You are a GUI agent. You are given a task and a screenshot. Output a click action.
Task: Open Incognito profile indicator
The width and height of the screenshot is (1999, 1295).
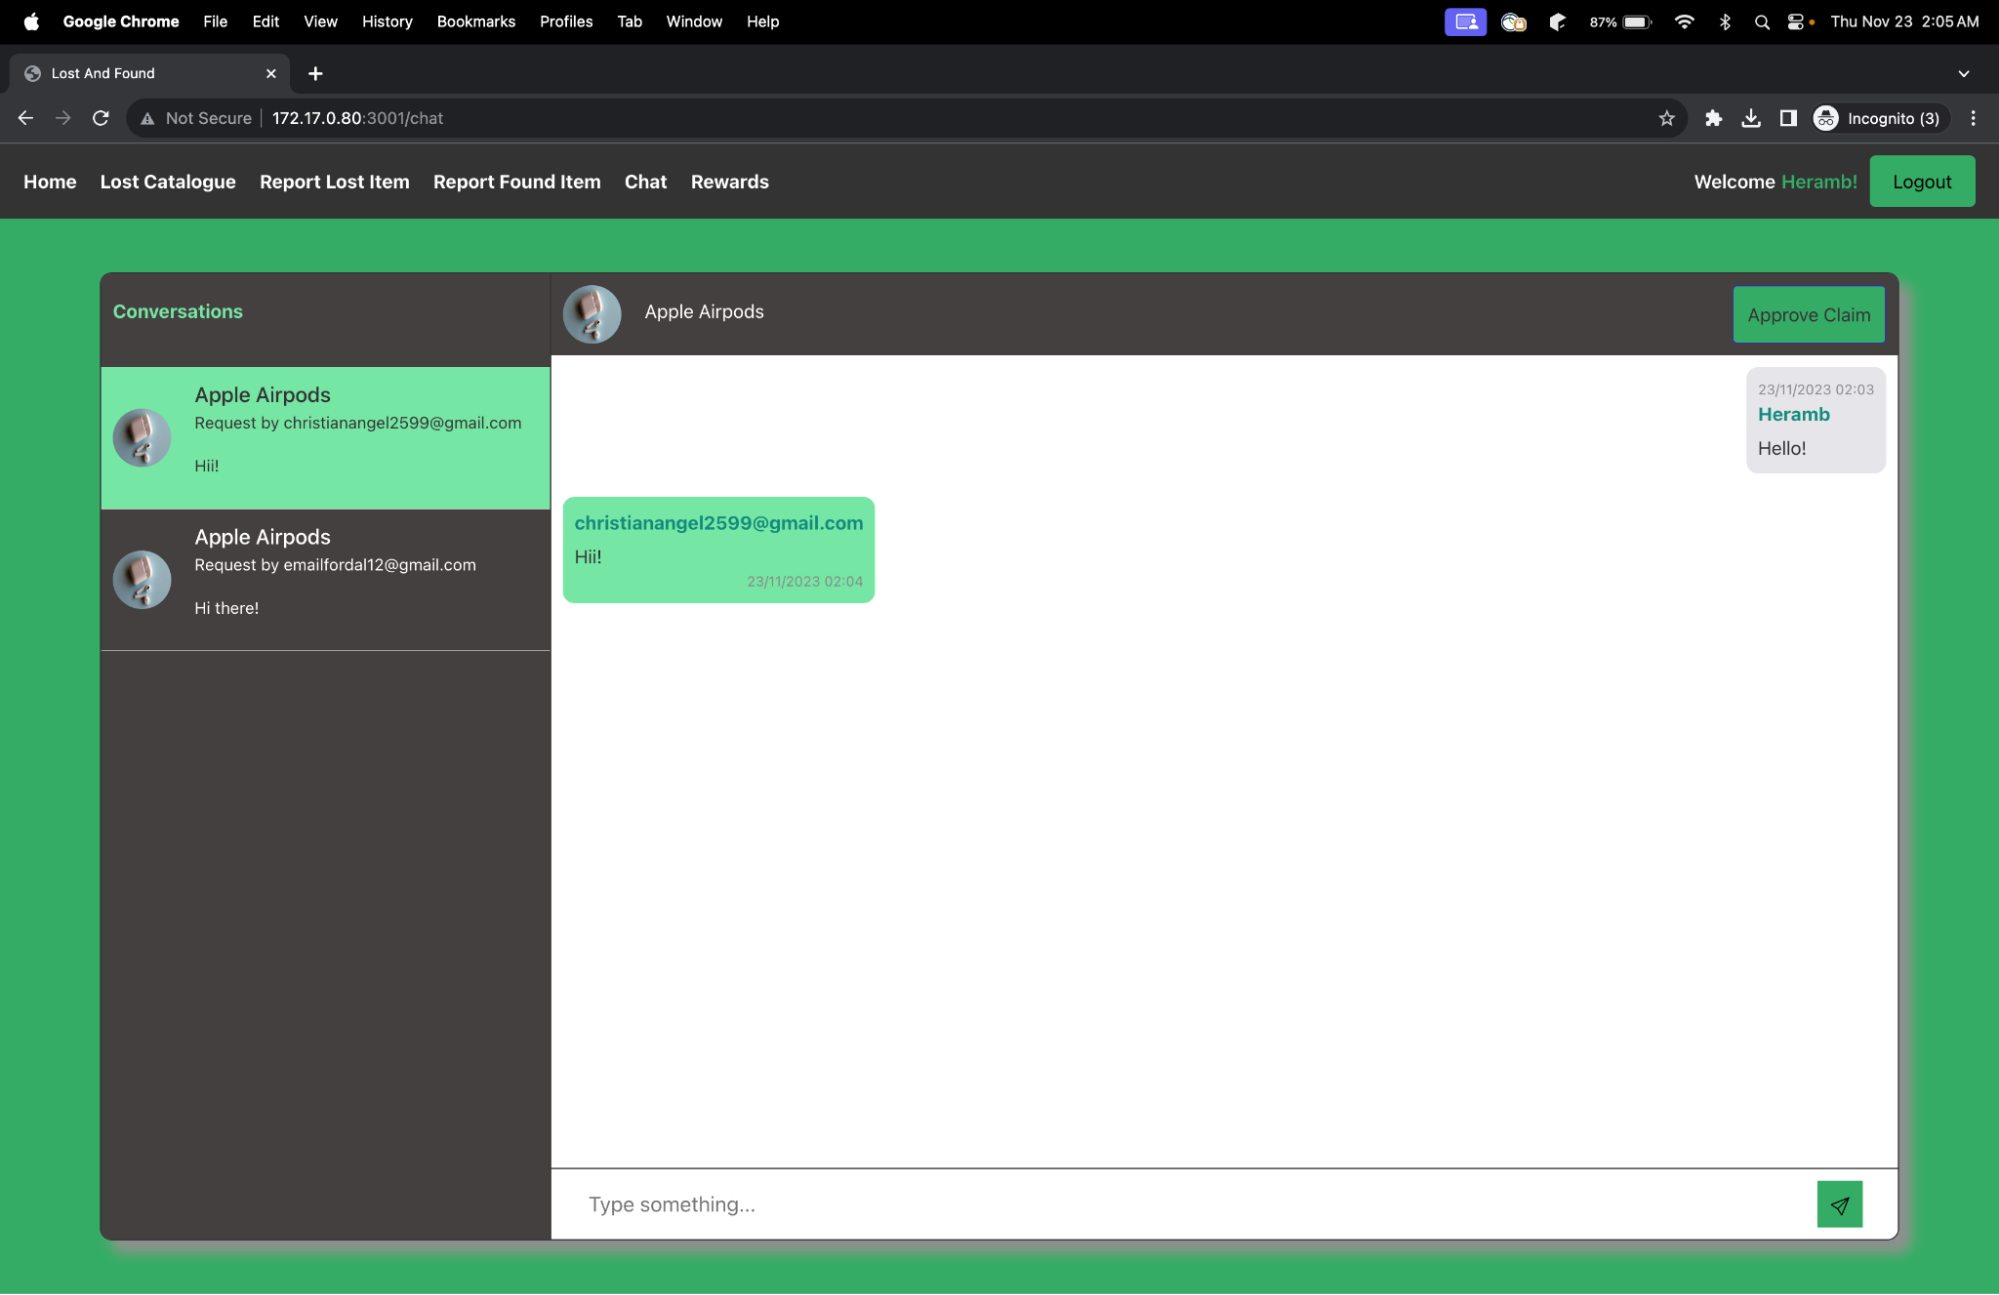point(1878,118)
